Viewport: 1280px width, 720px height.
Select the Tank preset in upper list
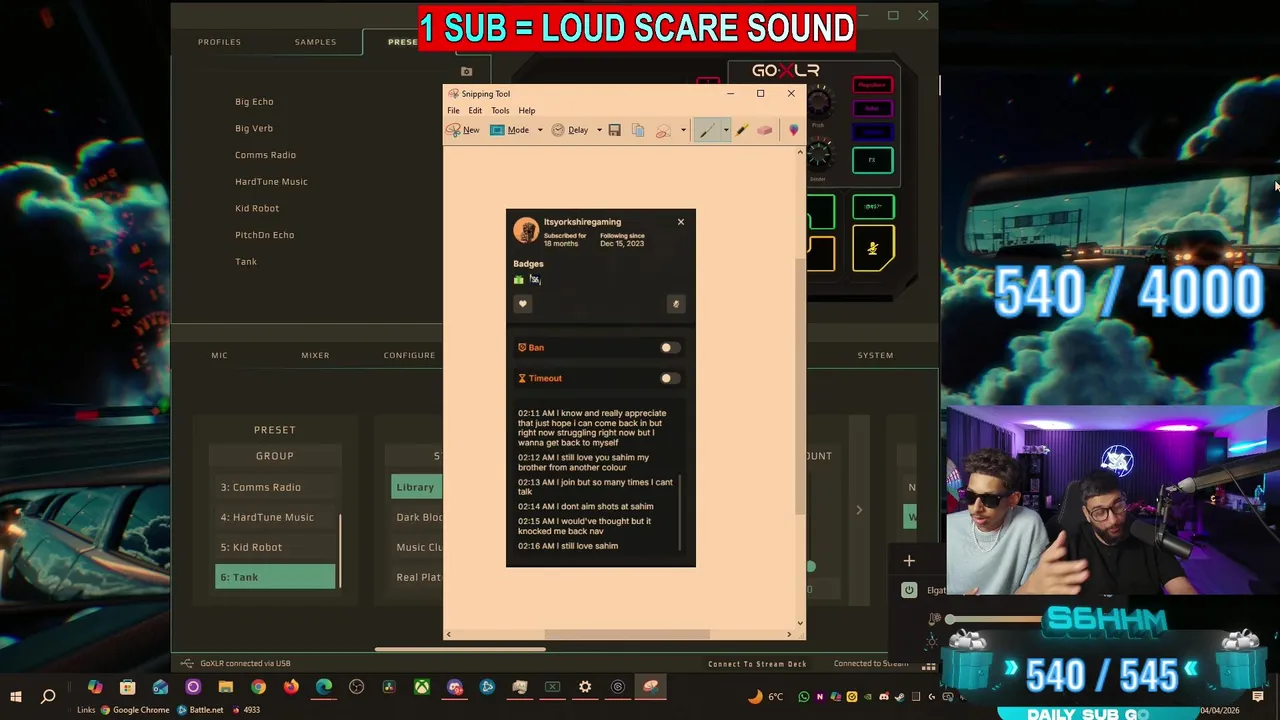click(x=246, y=262)
